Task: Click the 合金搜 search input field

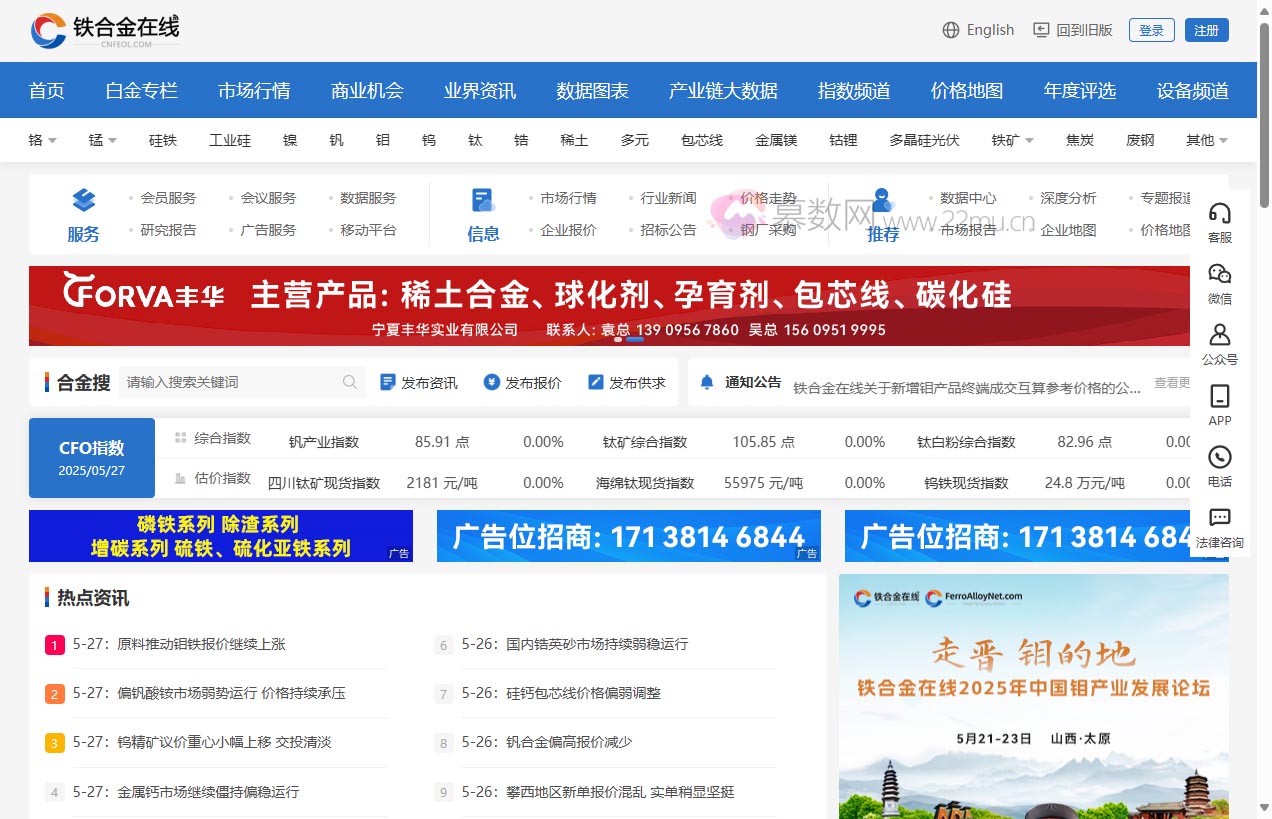Action: click(230, 382)
